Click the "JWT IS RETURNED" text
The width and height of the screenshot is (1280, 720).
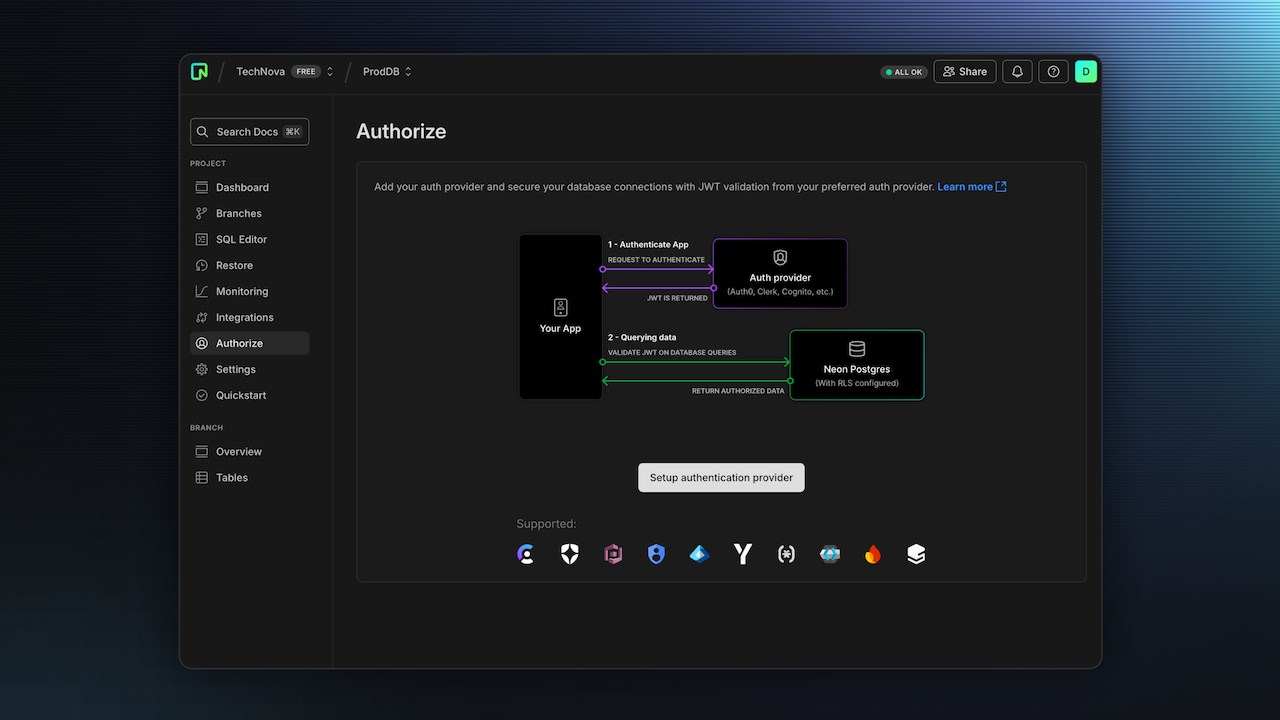pos(677,298)
